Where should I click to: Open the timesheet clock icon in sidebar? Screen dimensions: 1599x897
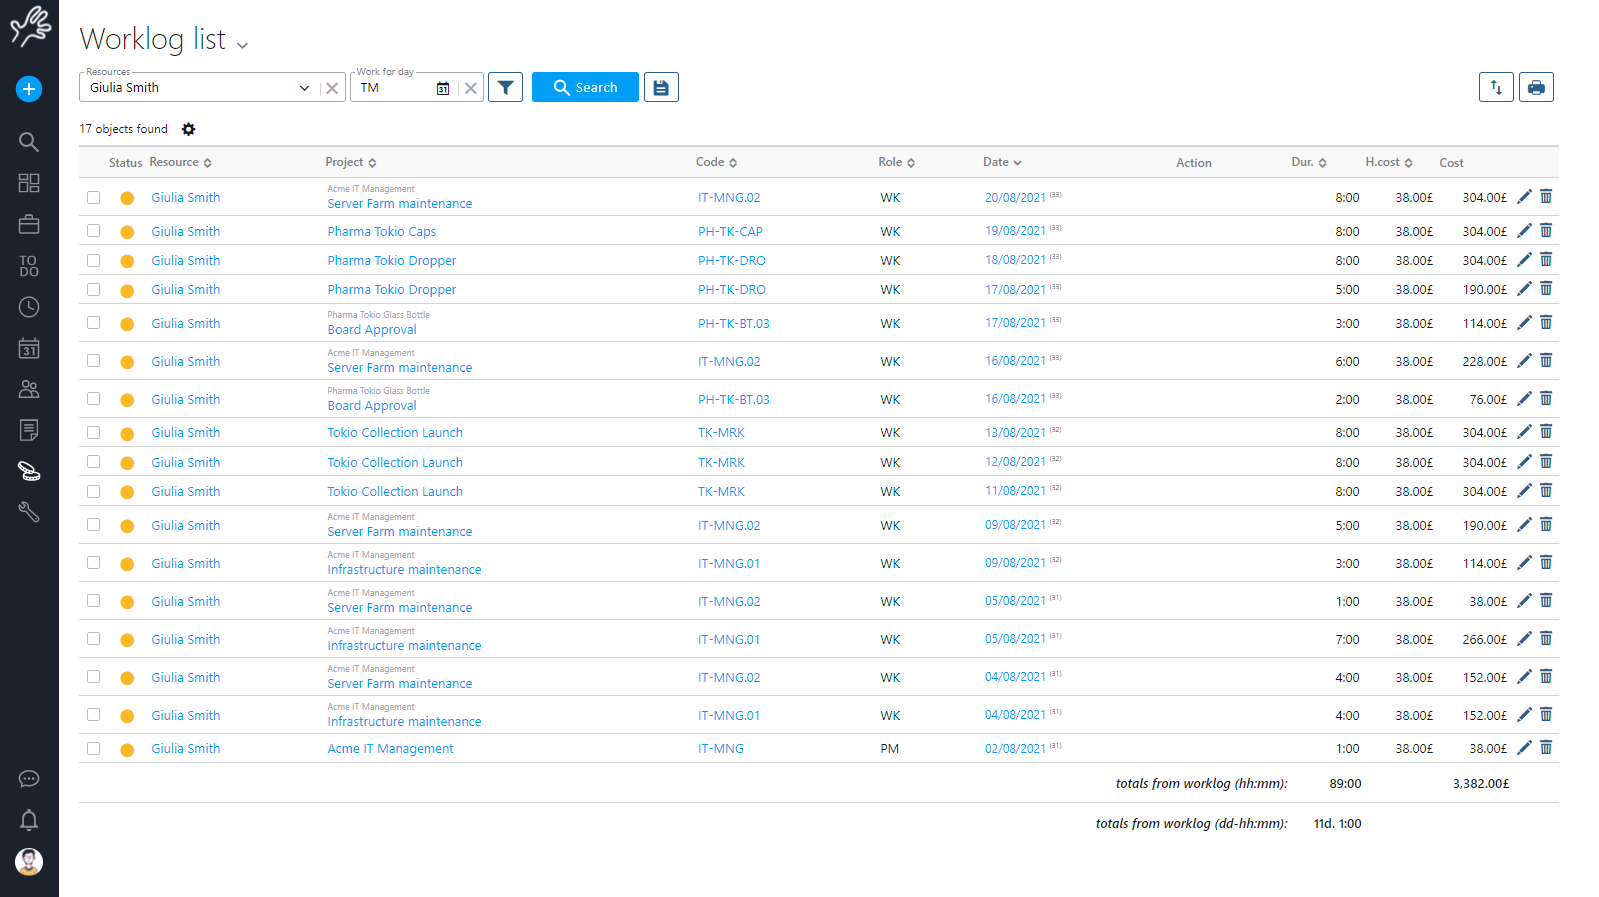[29, 307]
